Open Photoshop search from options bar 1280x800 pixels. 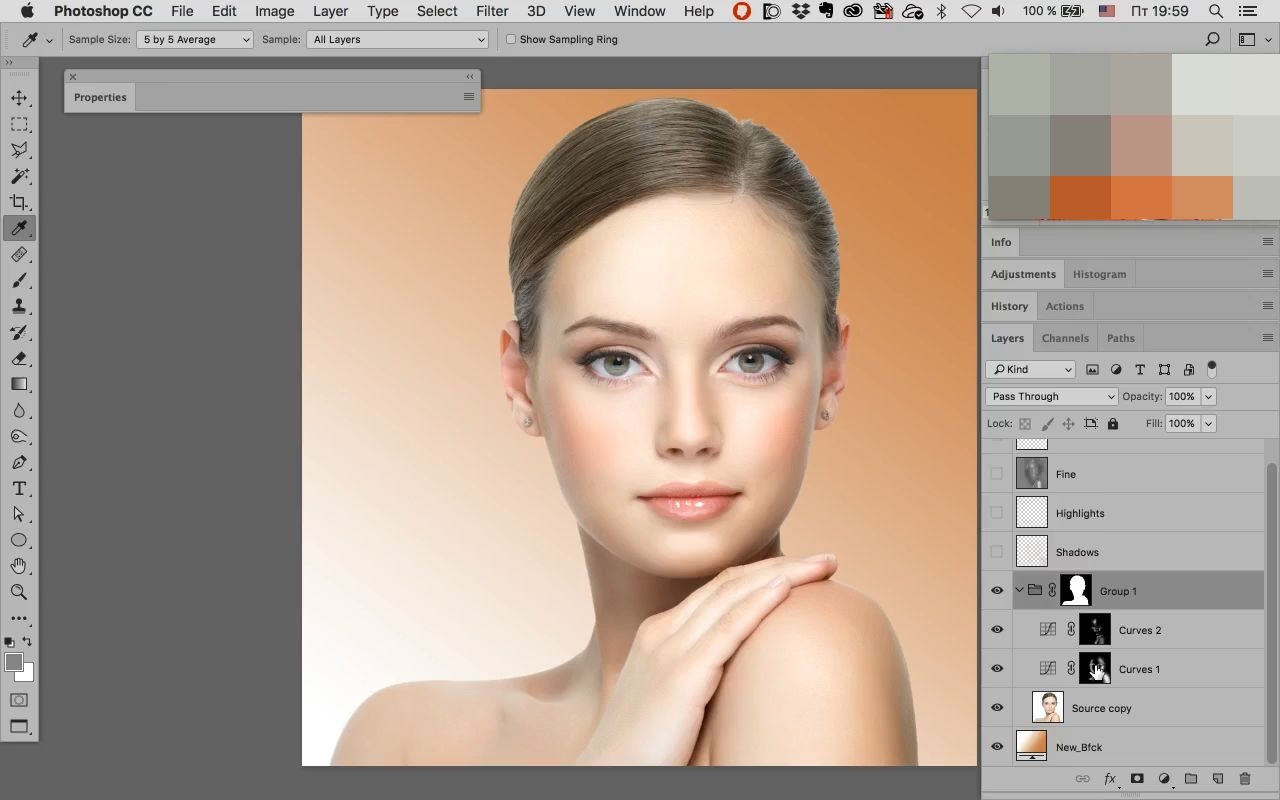pyautogui.click(x=1213, y=39)
